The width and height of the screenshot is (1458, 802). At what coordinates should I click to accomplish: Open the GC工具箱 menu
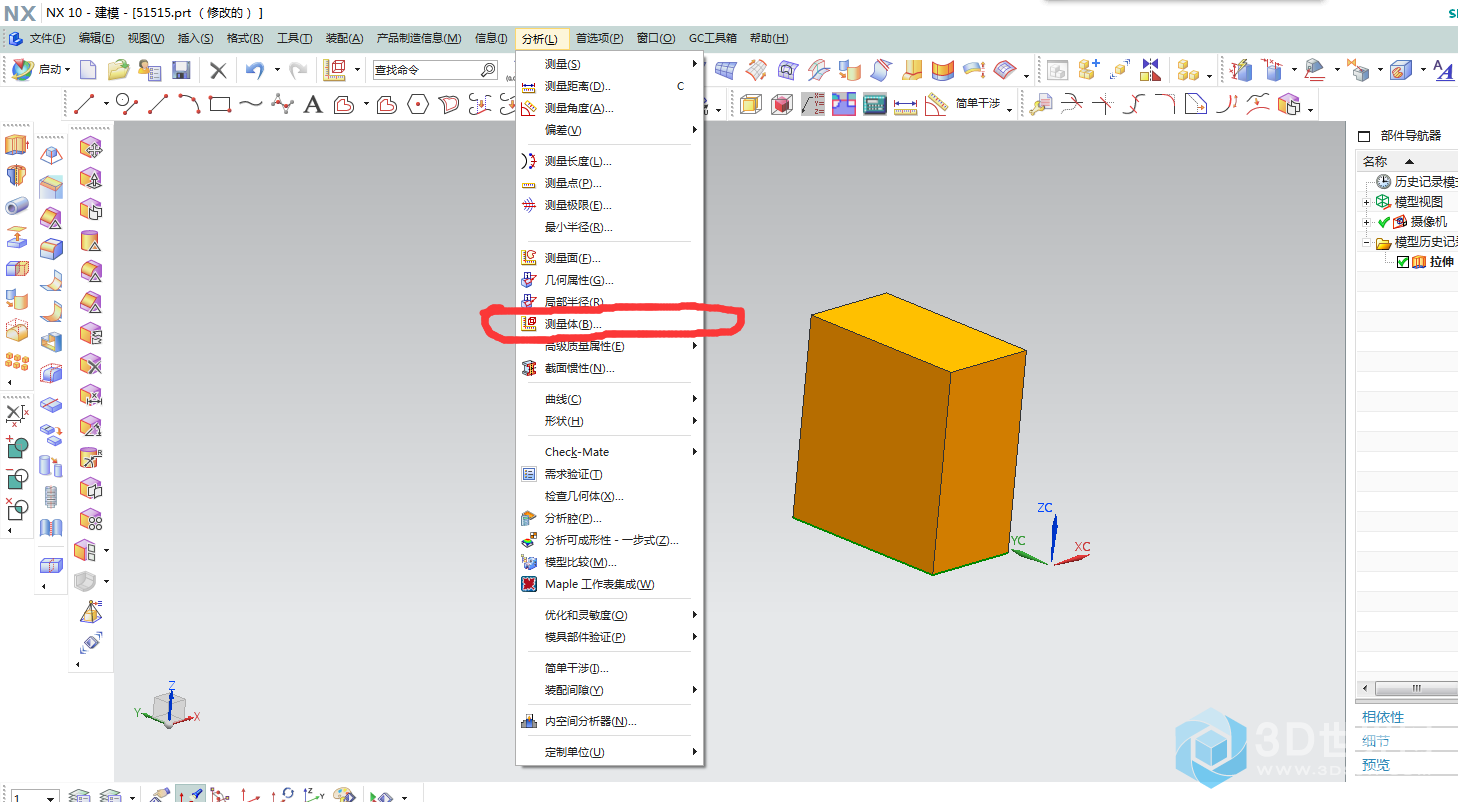click(x=713, y=38)
